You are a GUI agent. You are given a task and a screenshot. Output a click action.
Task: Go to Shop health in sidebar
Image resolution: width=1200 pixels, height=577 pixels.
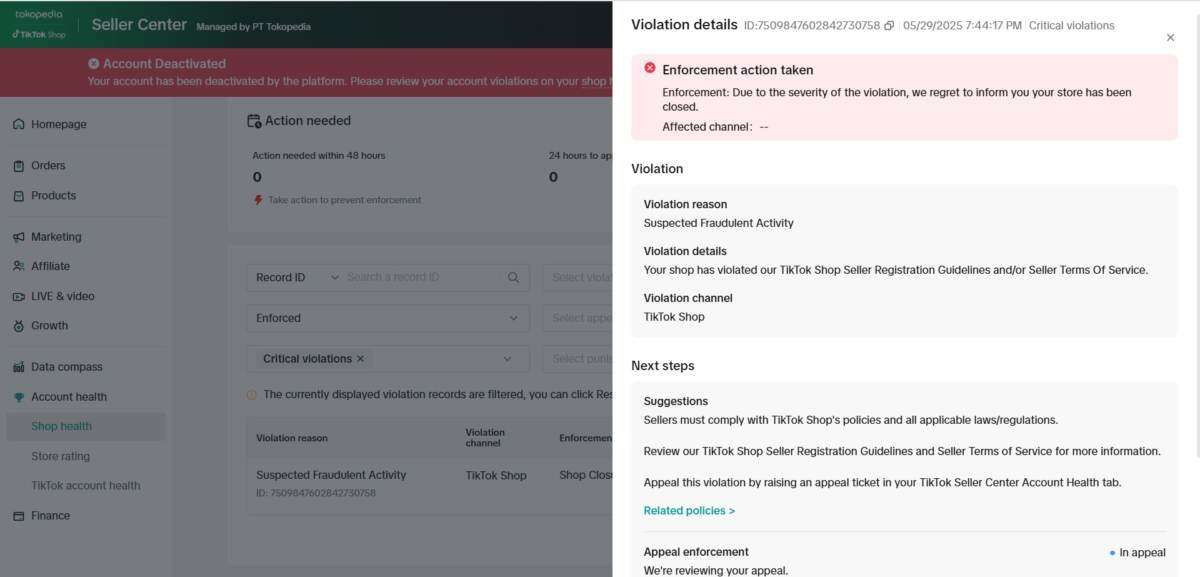point(85,426)
